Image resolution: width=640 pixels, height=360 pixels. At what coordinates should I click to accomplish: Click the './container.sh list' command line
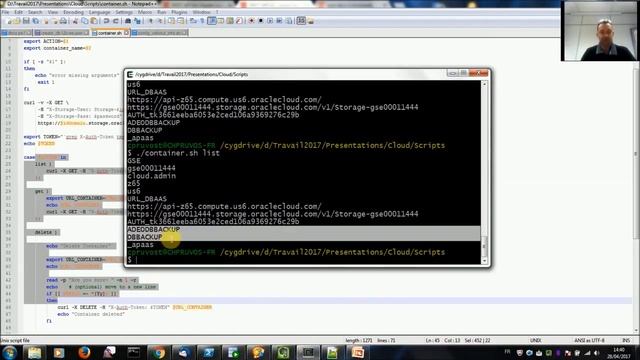(x=173, y=153)
